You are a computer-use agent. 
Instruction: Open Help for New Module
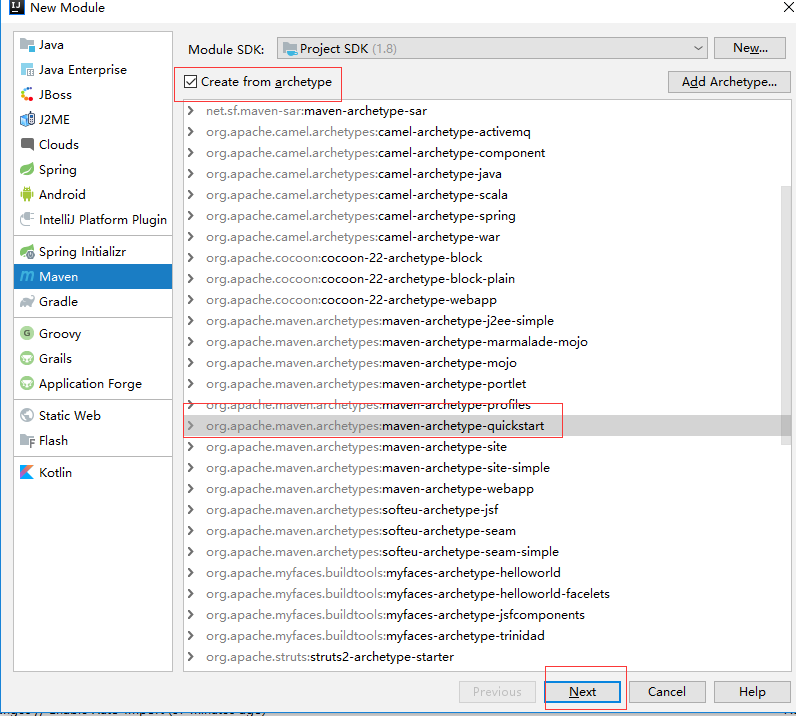[x=752, y=692]
